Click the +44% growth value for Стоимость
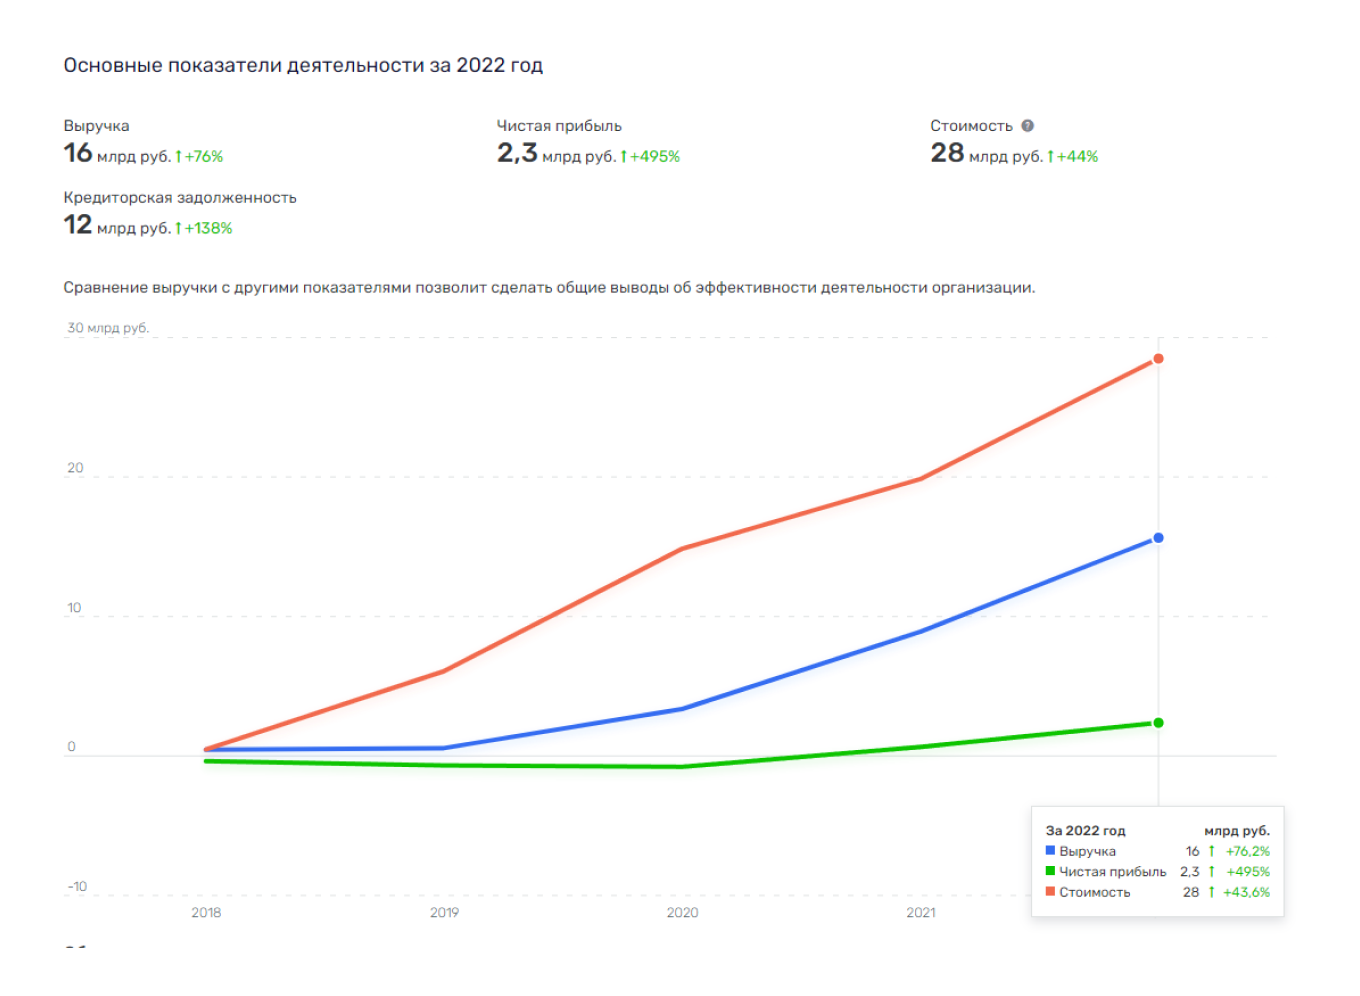Screen dimensions: 1360x996 1077,157
